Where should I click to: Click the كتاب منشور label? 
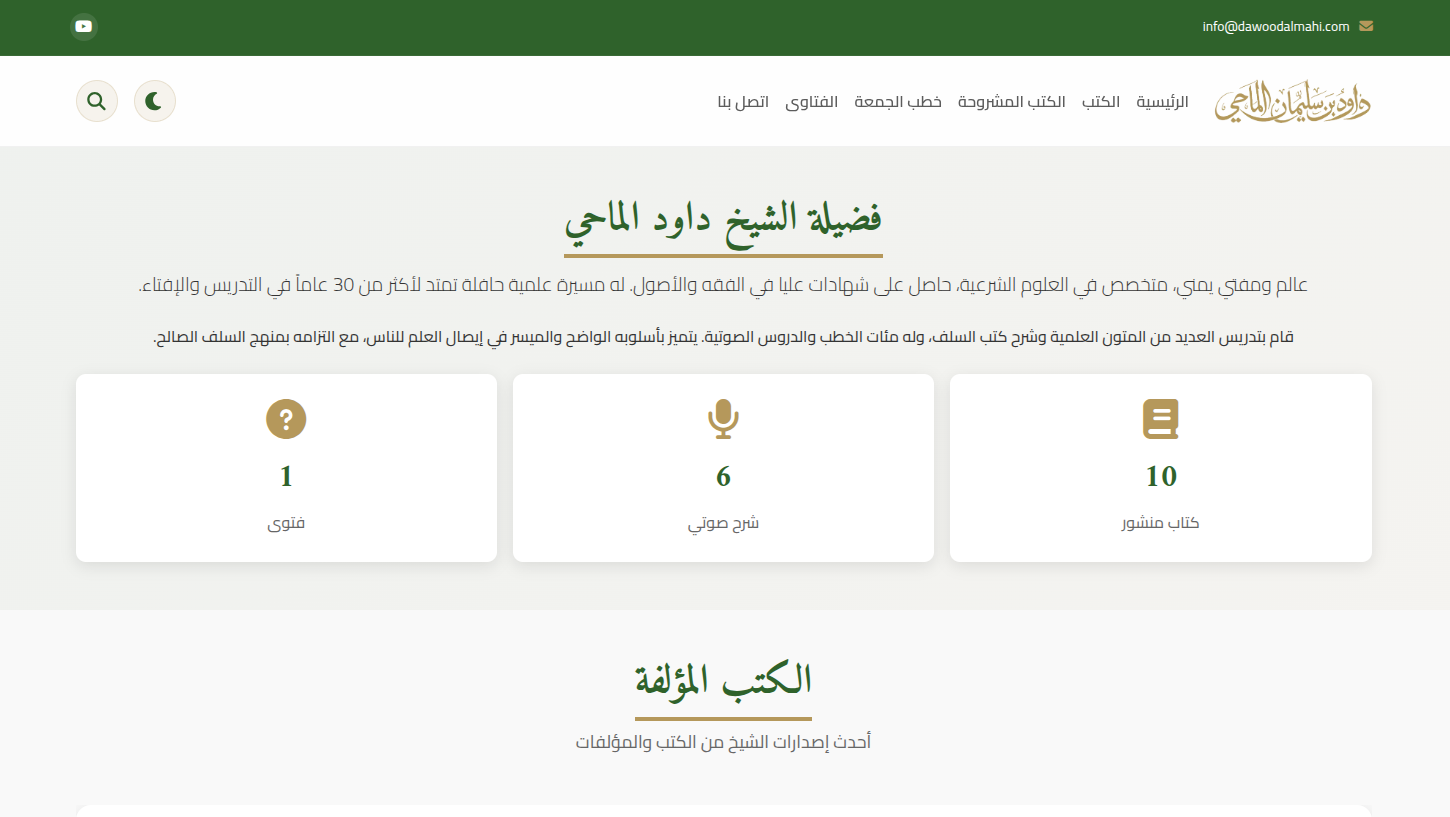pos(1161,523)
